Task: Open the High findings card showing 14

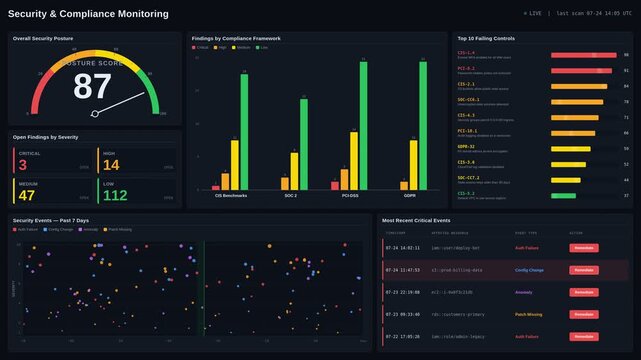Action: coord(137,160)
